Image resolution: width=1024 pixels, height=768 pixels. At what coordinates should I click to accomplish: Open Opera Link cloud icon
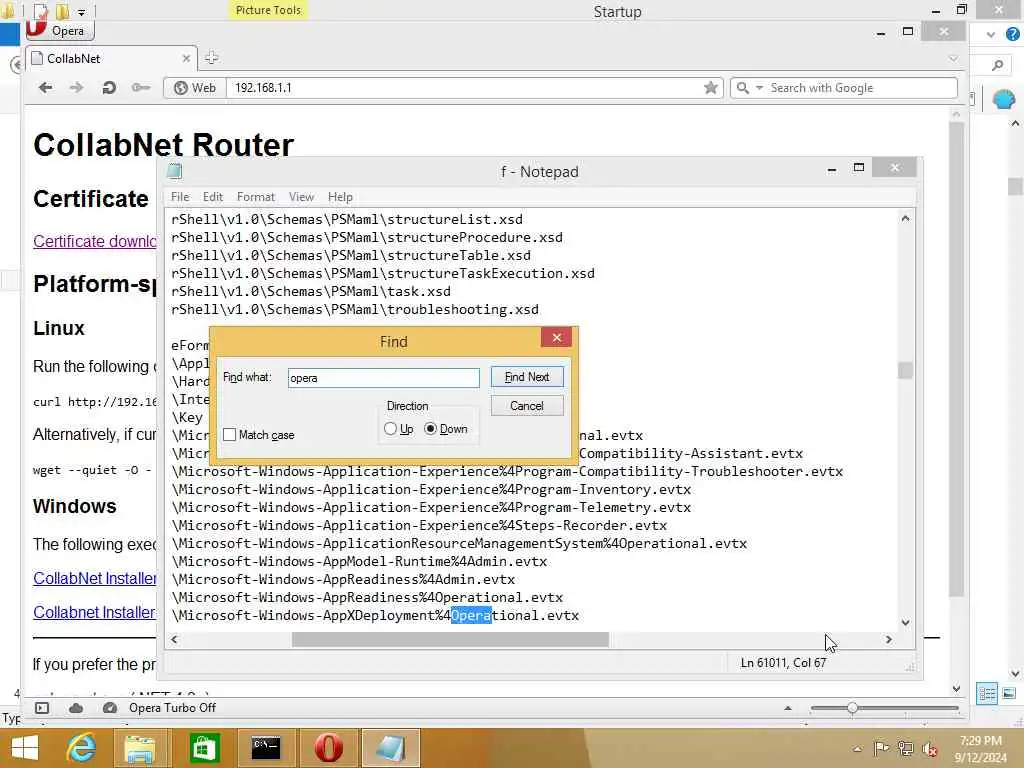click(x=76, y=708)
